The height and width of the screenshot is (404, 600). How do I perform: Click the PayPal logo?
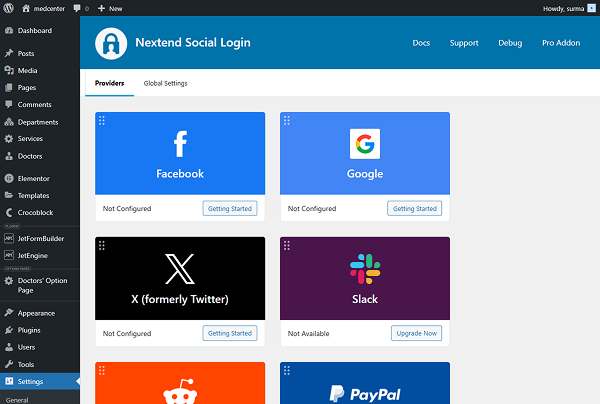365,394
